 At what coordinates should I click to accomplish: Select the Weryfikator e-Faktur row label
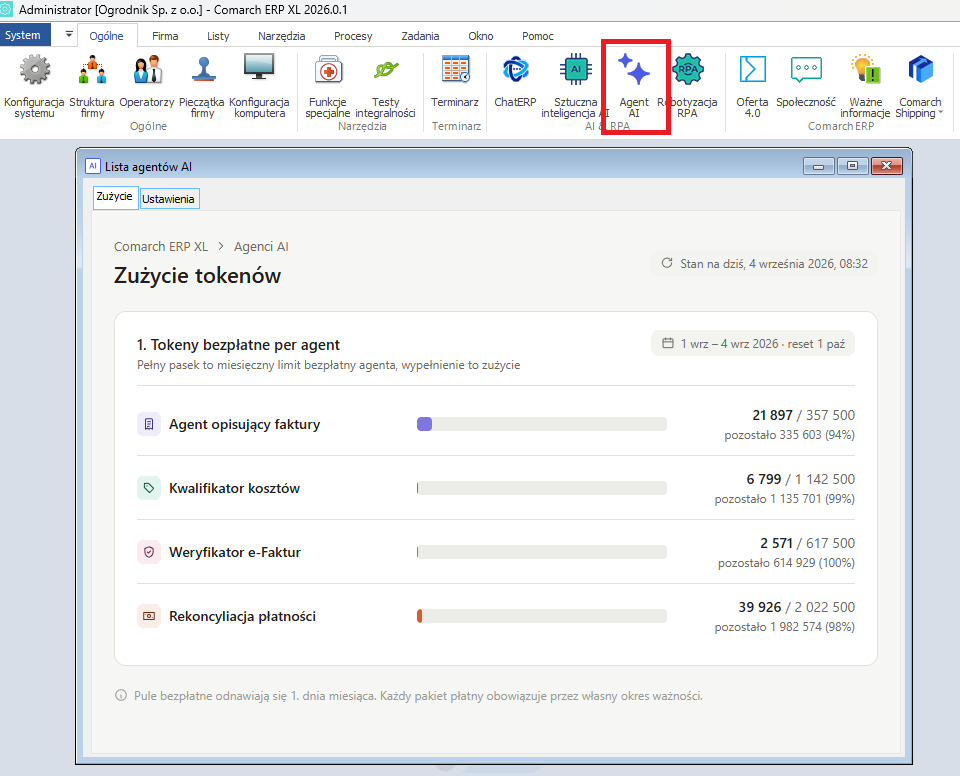point(235,552)
